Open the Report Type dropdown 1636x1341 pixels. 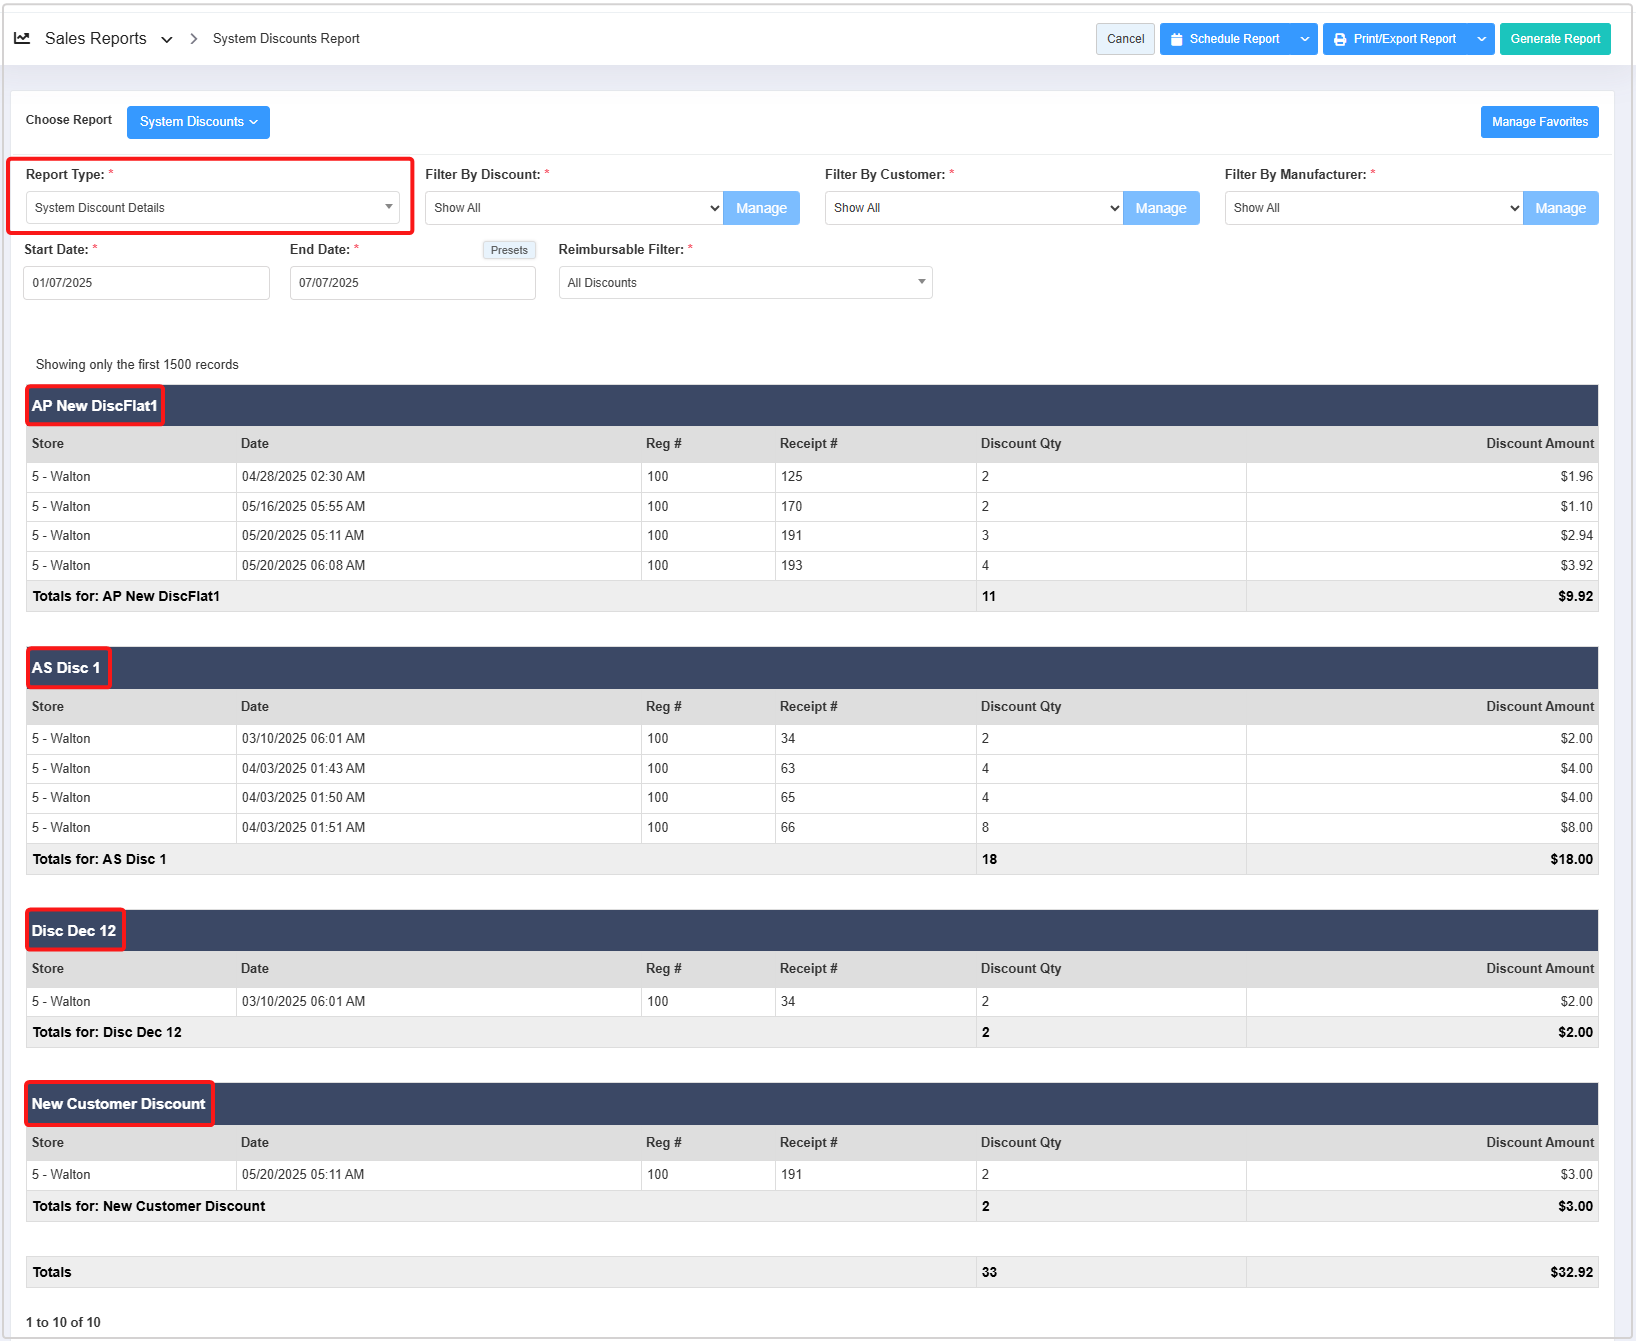coord(212,208)
